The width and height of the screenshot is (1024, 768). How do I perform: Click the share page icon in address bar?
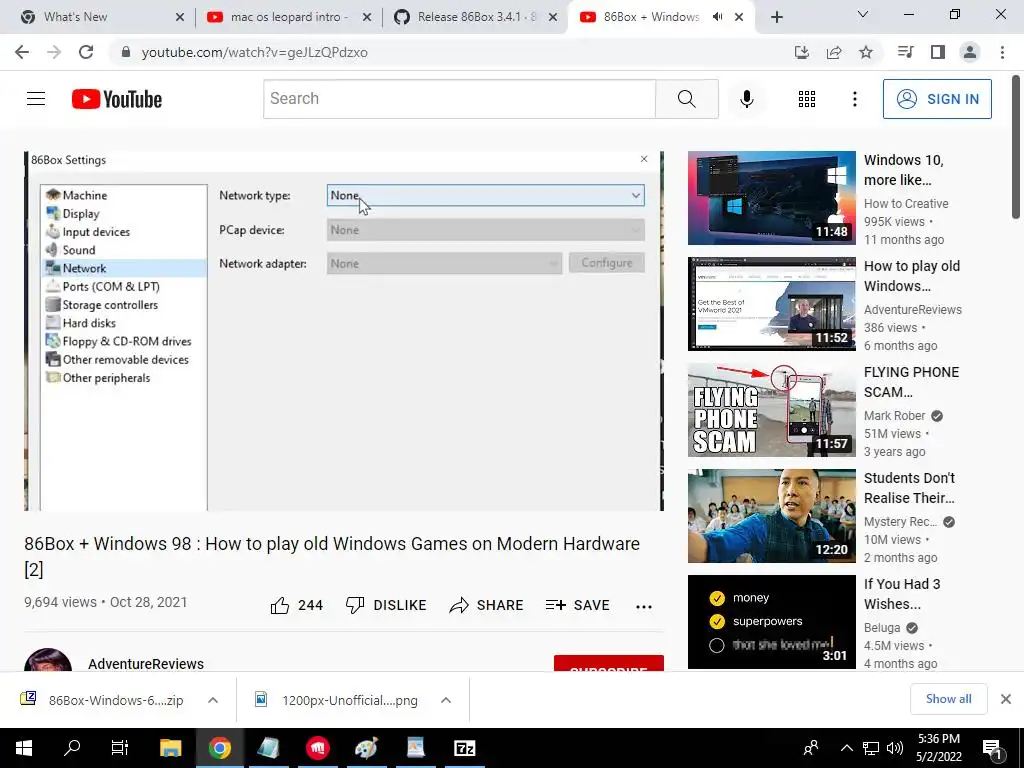(834, 52)
